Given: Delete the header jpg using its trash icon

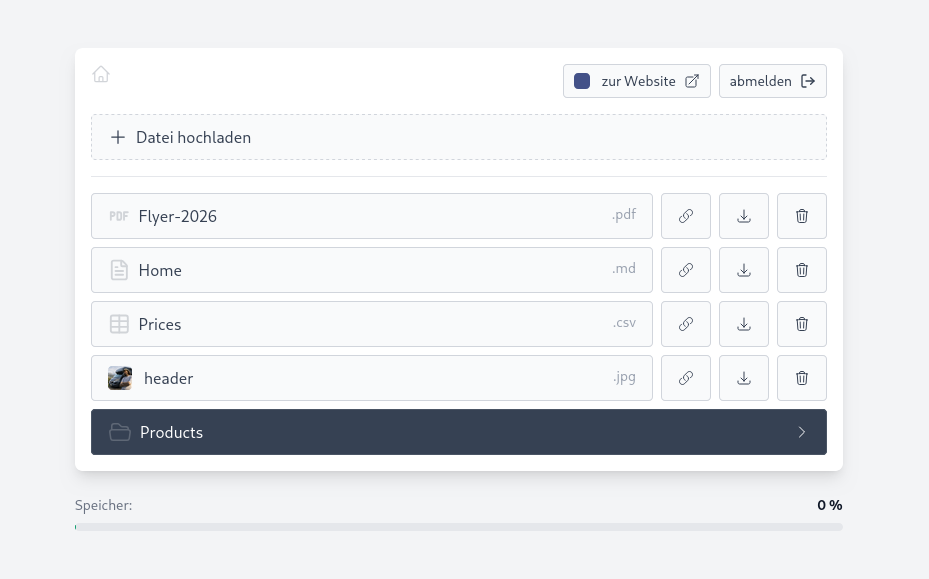Looking at the screenshot, I should point(801,378).
